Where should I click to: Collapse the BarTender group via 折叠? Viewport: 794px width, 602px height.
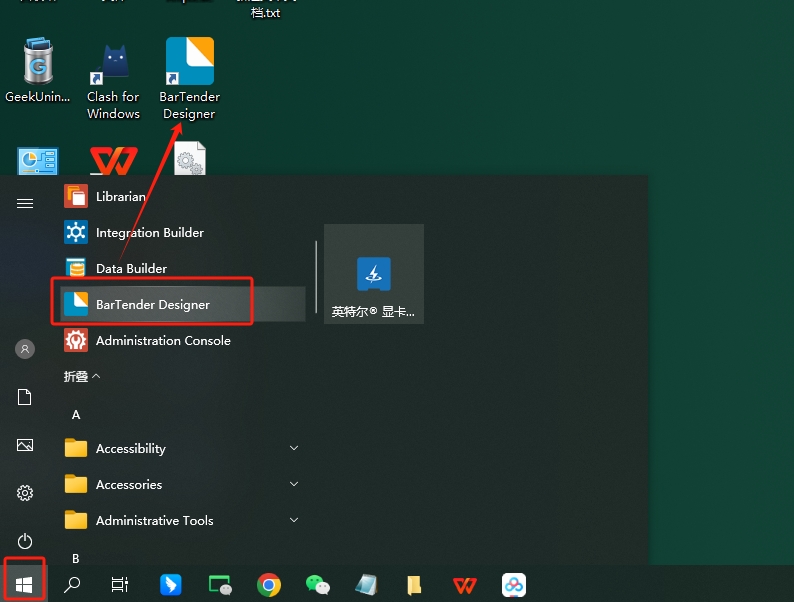(x=82, y=376)
